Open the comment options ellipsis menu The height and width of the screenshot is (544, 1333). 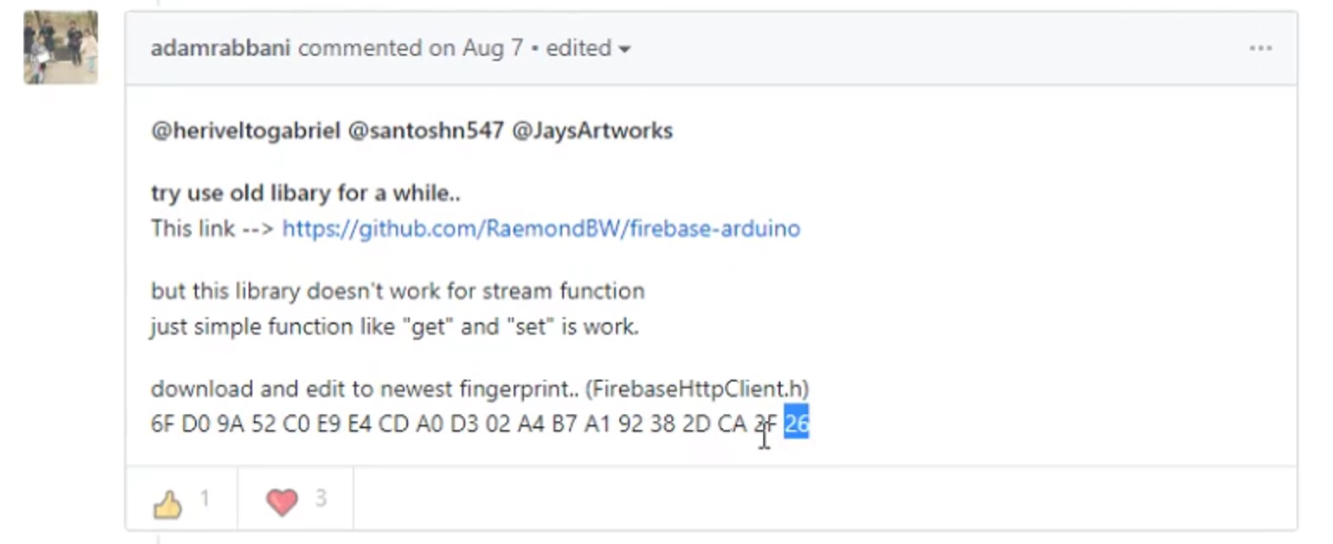(1260, 48)
